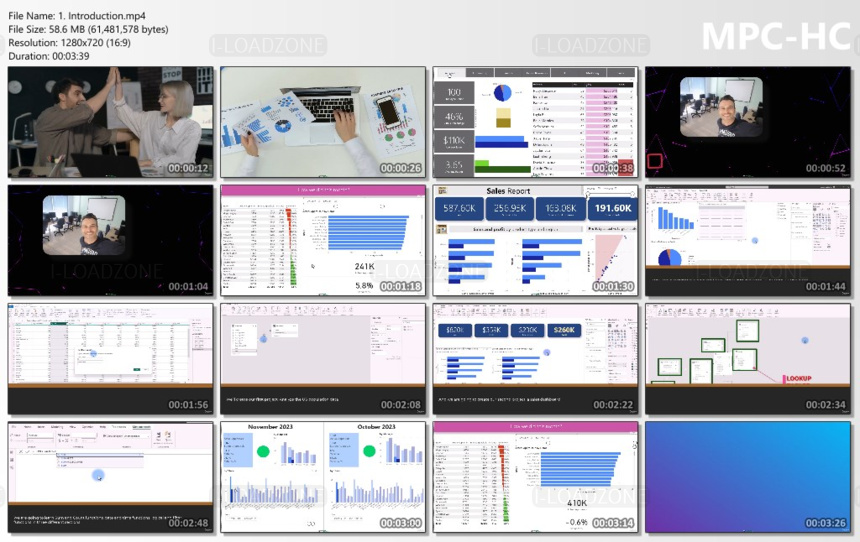This screenshot has width=860, height=542.
Task: Open the November 2023 thumbnail at 00:03:00
Action: (323, 477)
